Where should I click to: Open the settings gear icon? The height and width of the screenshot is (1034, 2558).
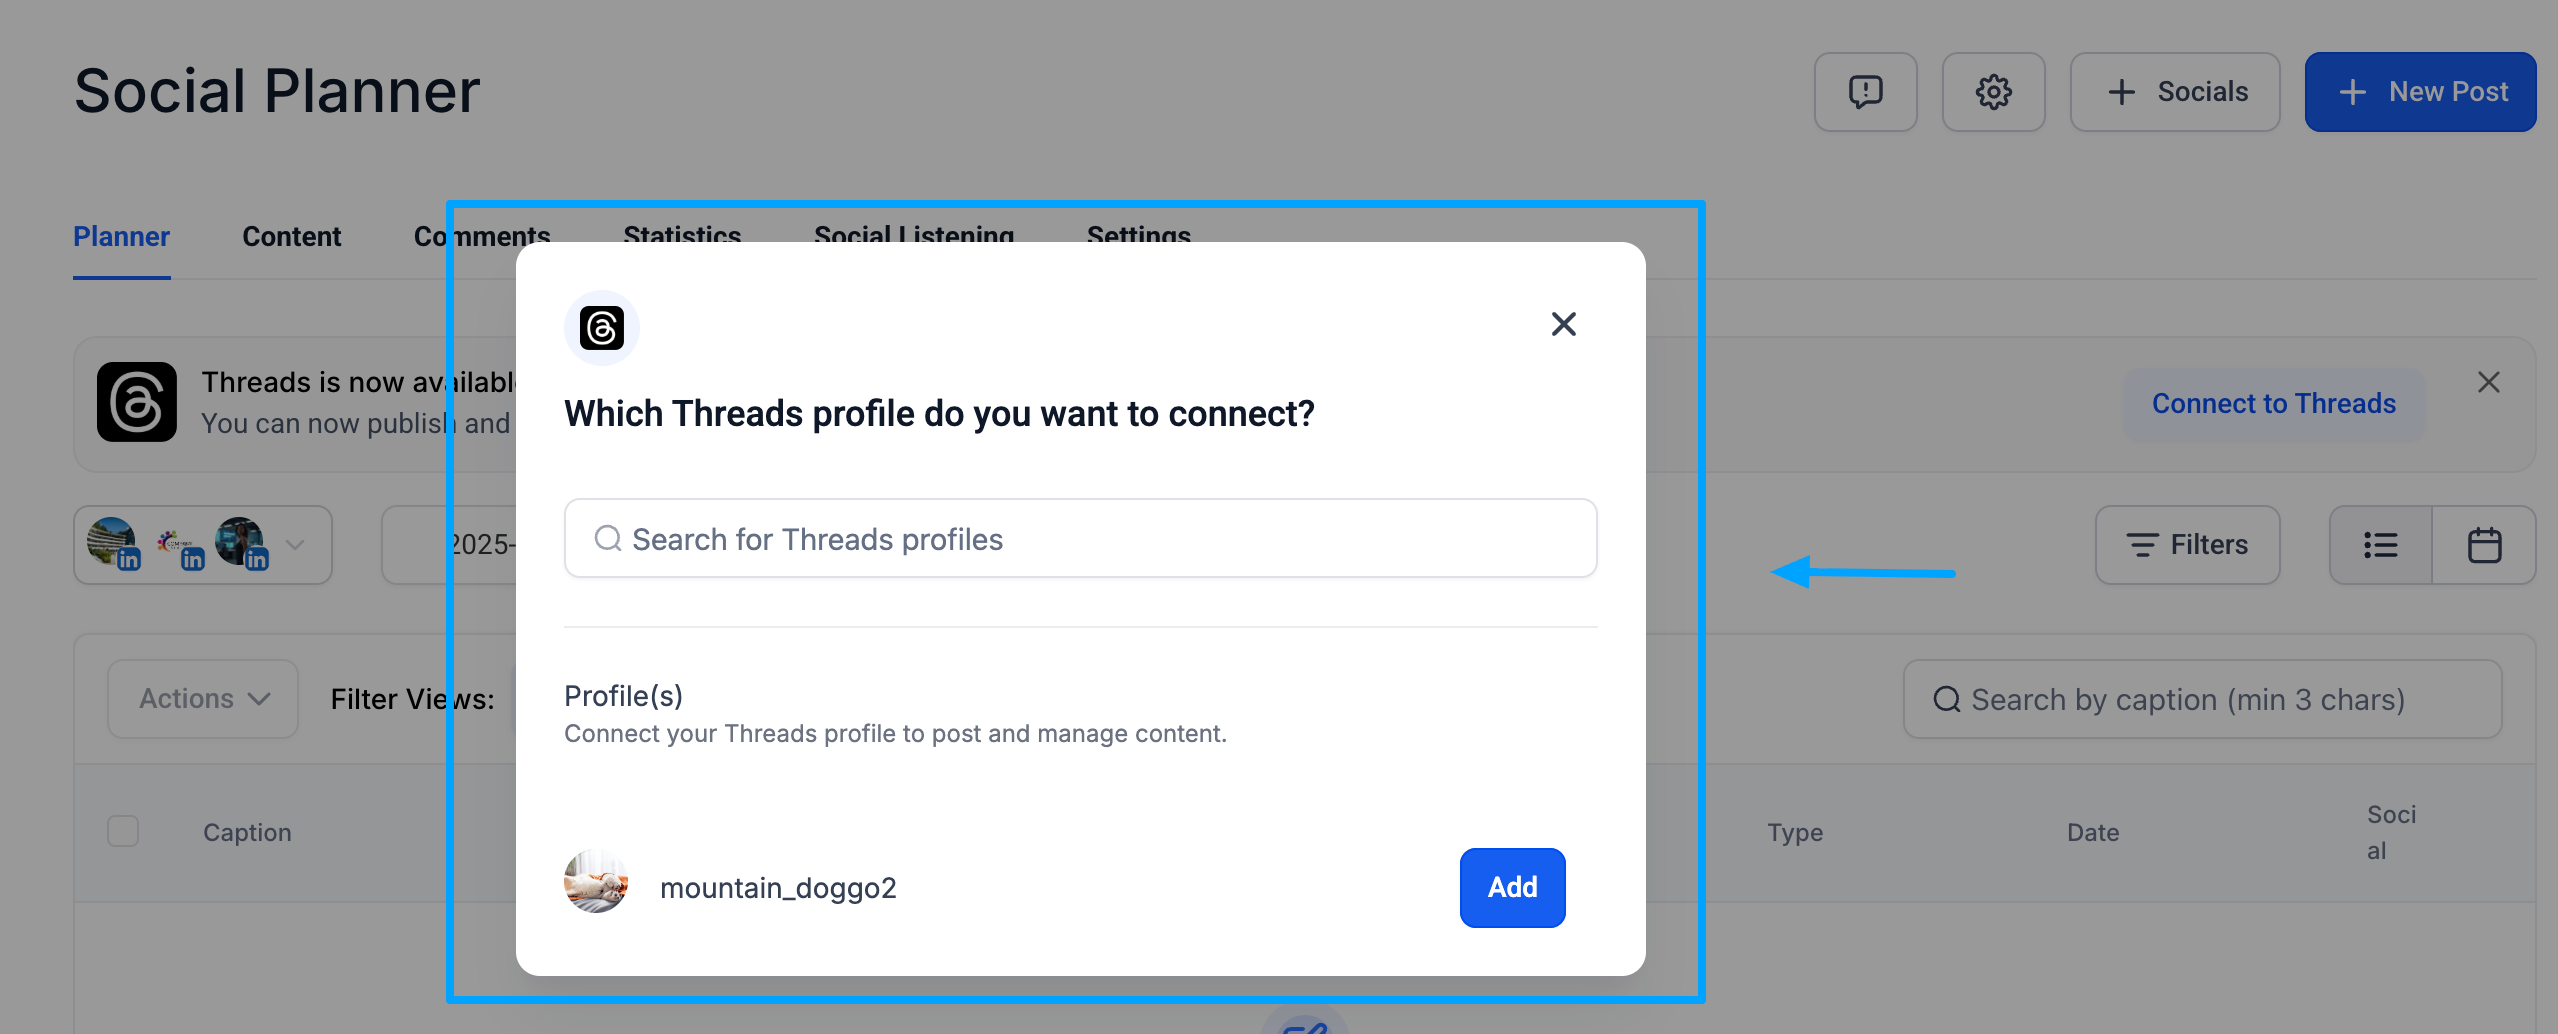click(x=1993, y=92)
